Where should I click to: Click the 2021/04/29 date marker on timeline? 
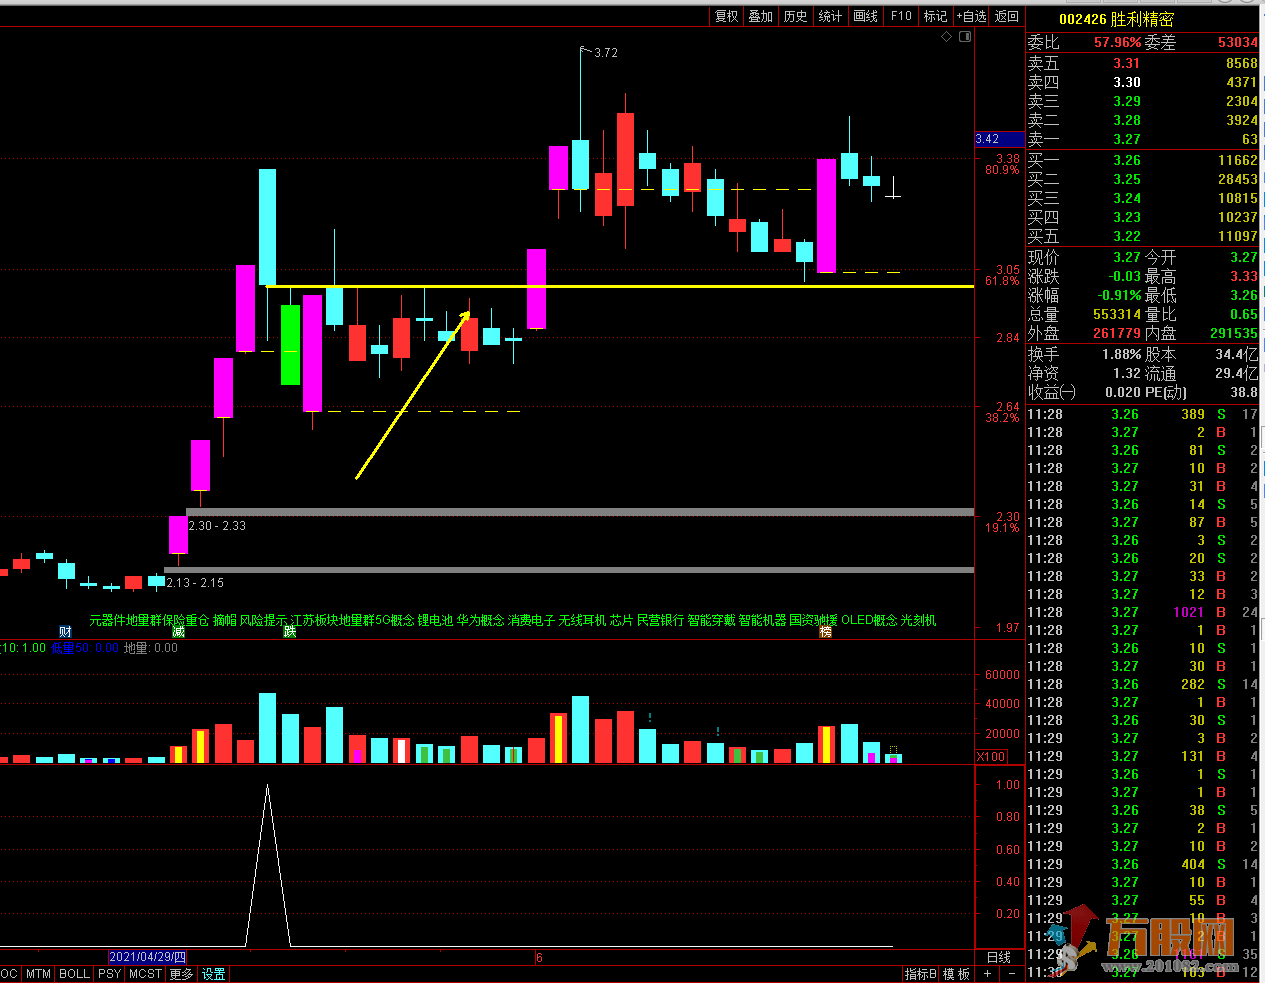pyautogui.click(x=147, y=957)
